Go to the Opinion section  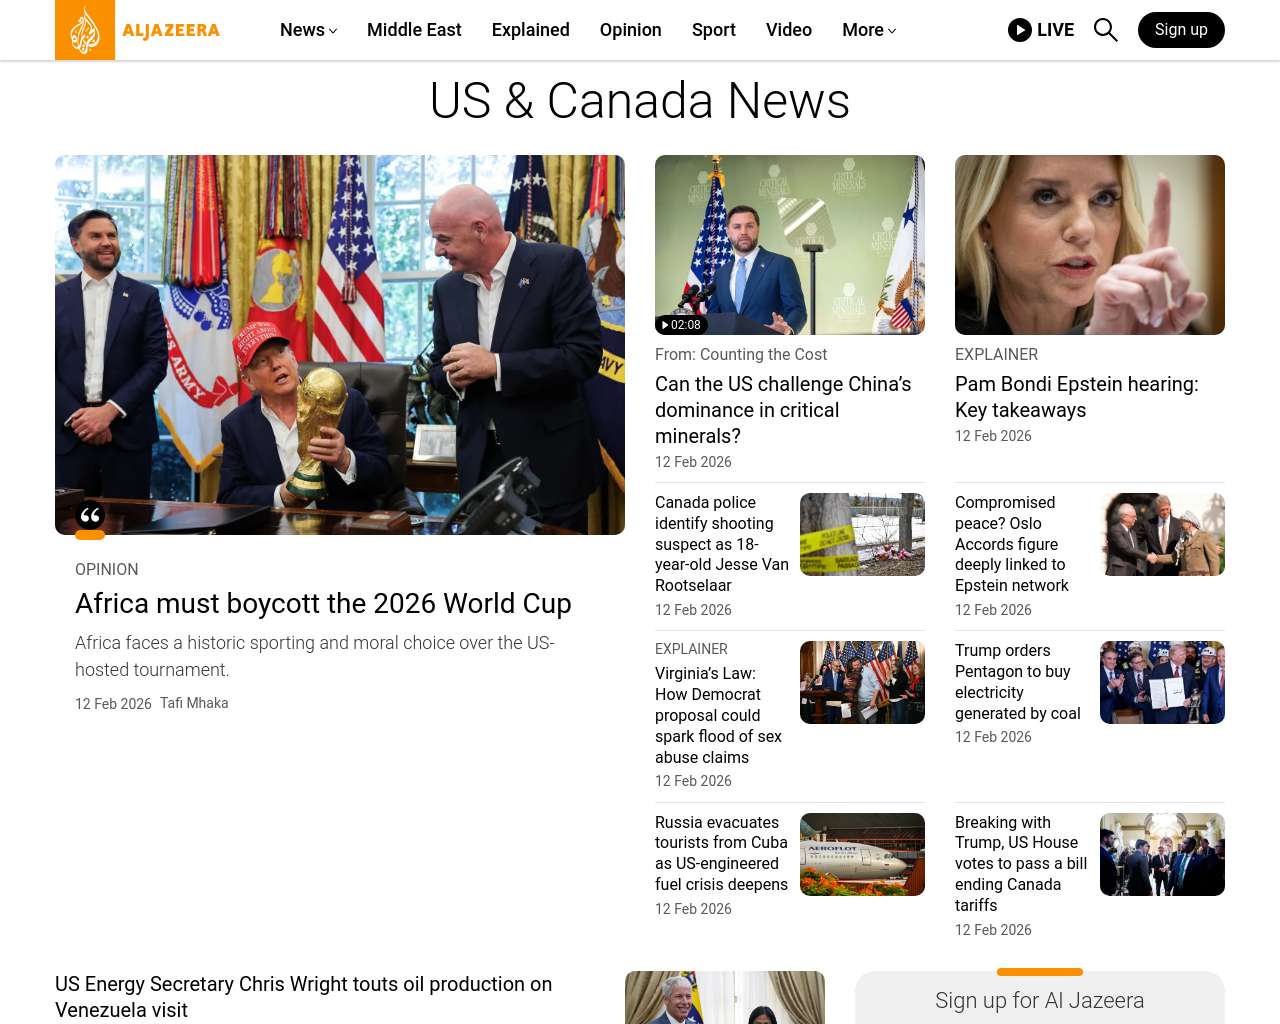click(x=630, y=30)
